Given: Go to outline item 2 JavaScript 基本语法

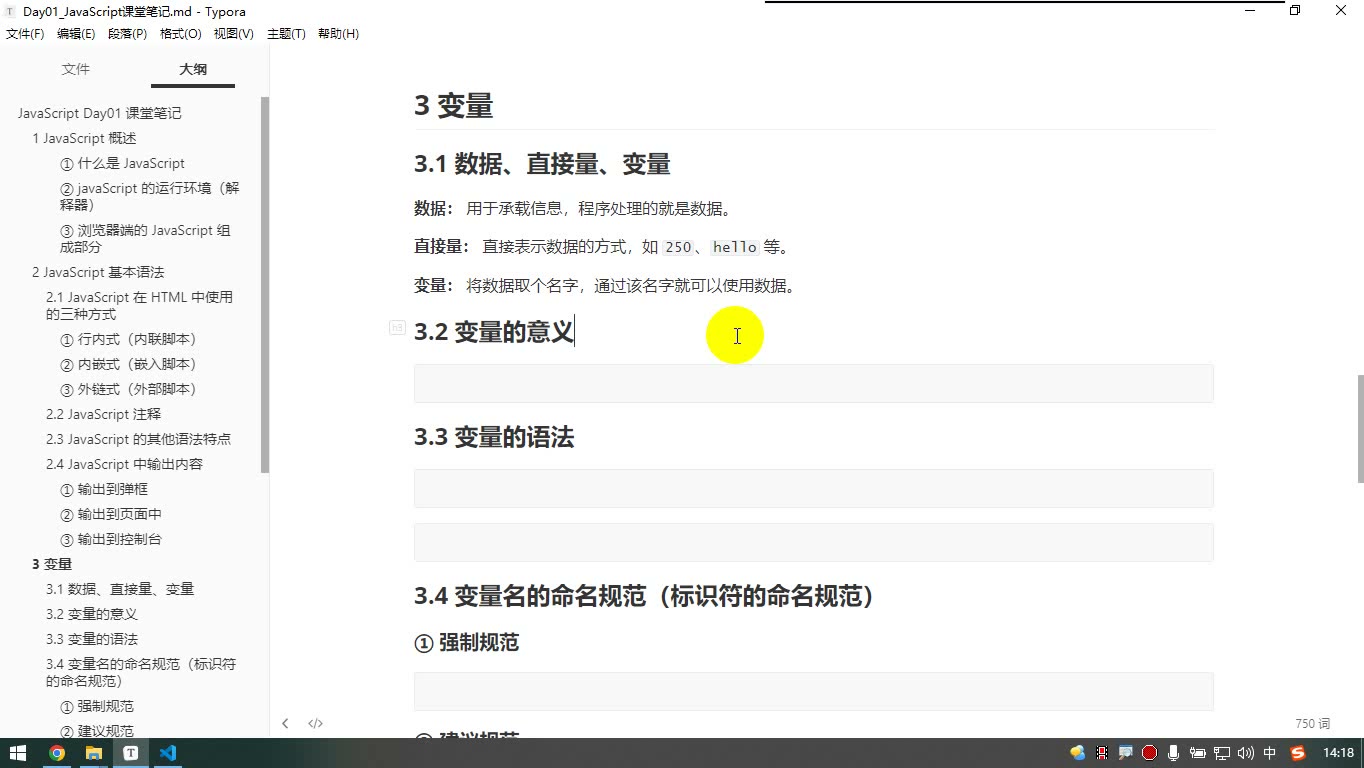Looking at the screenshot, I should point(98,272).
